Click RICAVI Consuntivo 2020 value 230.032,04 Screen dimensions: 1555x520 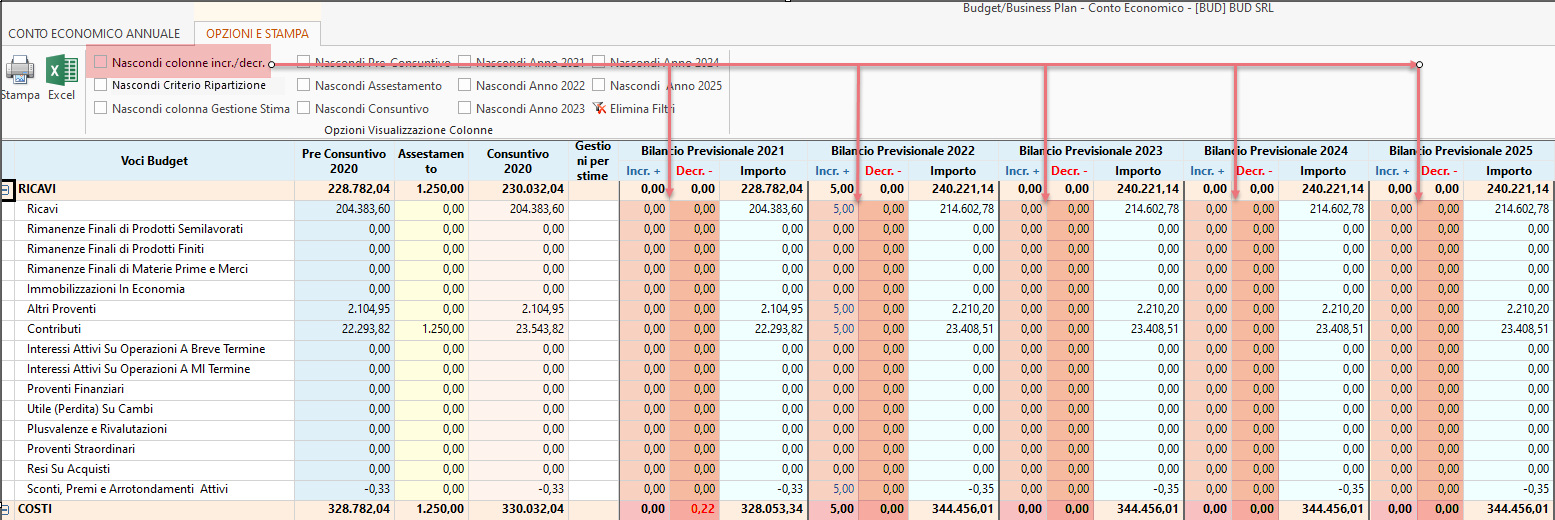518,189
